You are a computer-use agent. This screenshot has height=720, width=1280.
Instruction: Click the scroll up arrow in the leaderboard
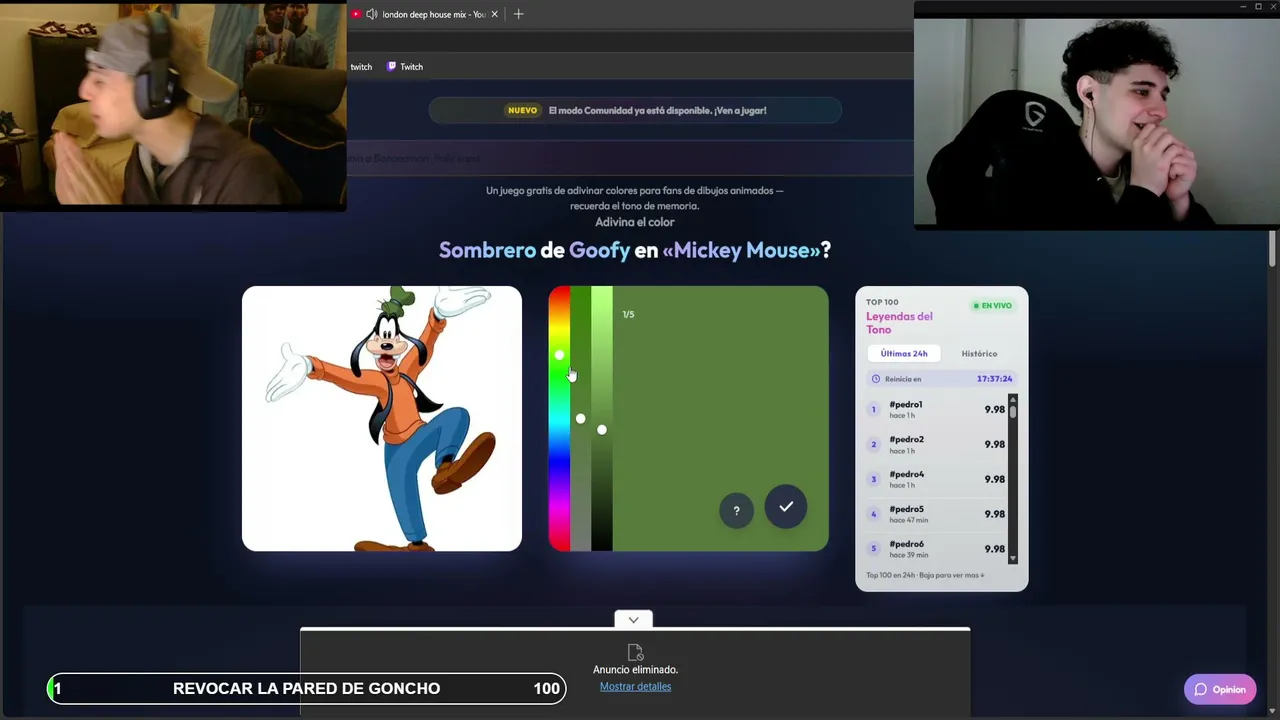(x=1013, y=399)
